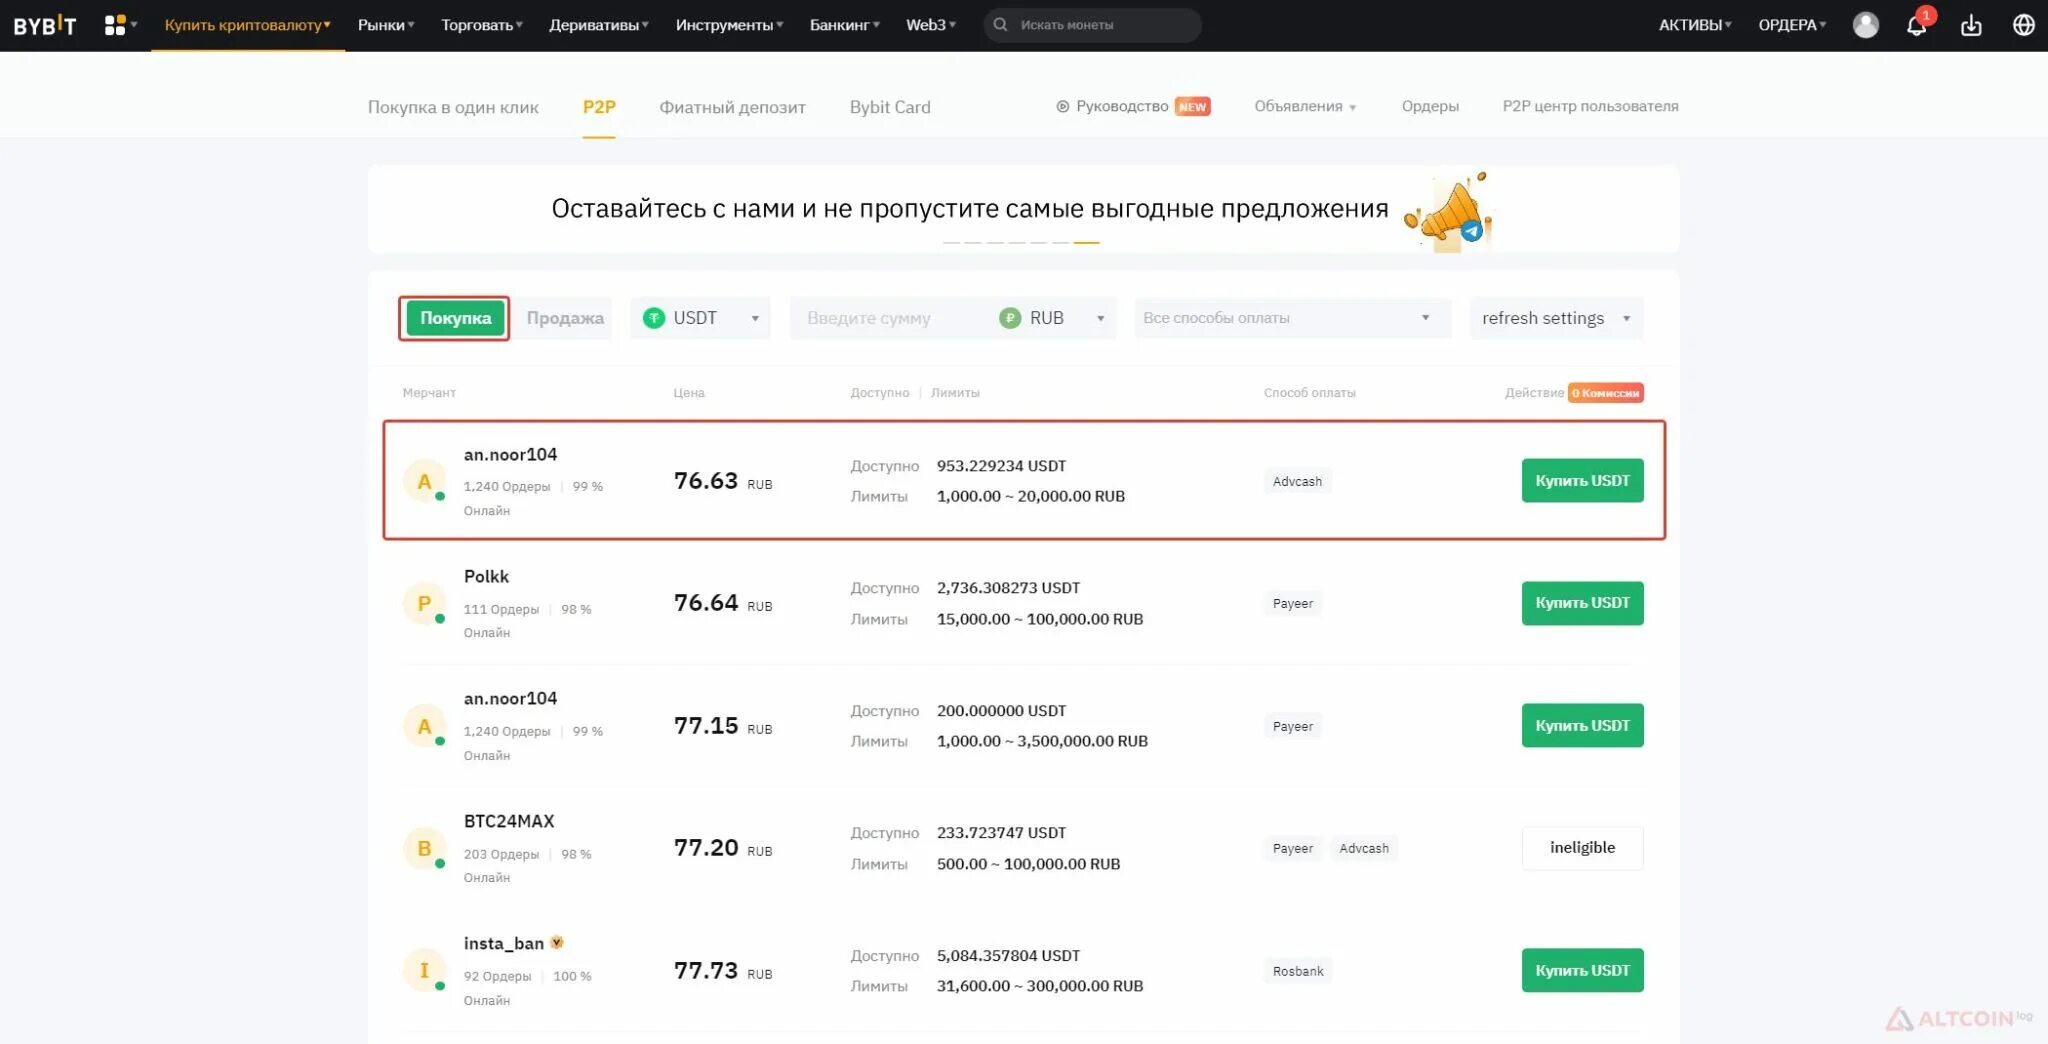Click the NEW badge next to Руководство
This screenshot has height=1044, width=2048.
pyautogui.click(x=1192, y=106)
